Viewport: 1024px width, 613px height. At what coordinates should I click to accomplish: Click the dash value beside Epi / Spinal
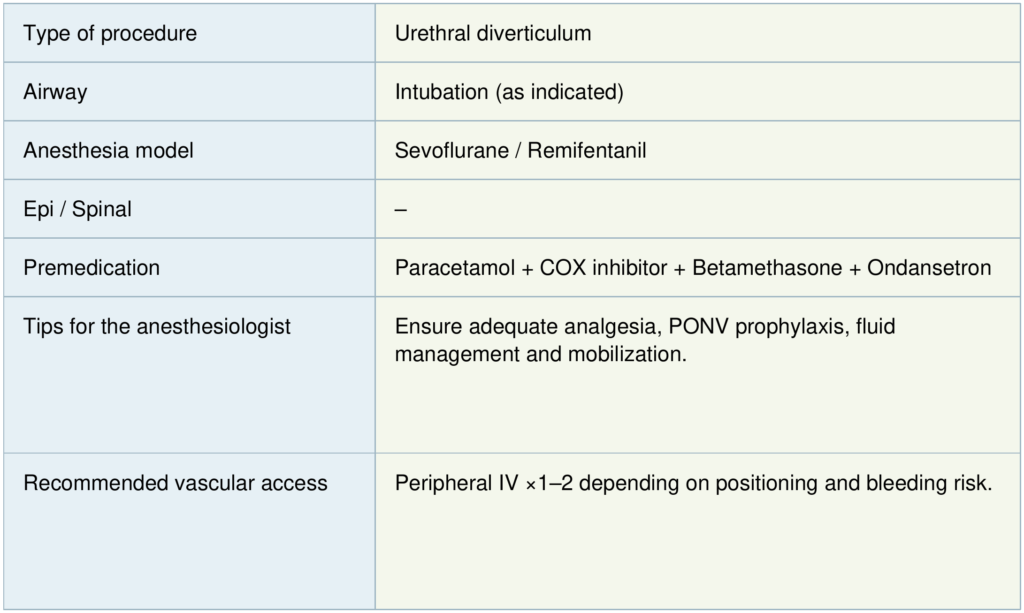401,210
